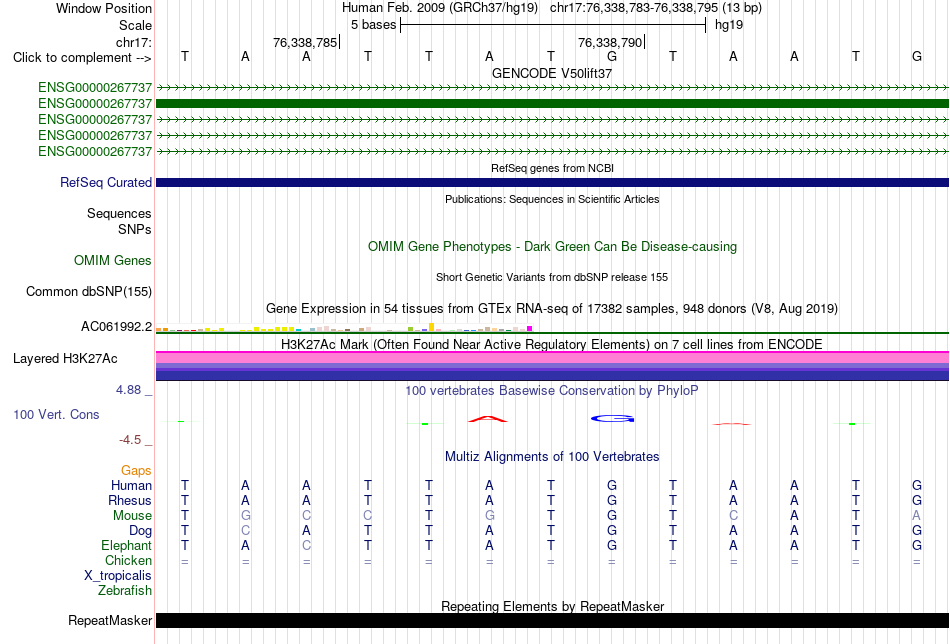Screen dimensions: 950x644
Task: Click the 4.88 PhyloP upper scale value
Action: pos(128,390)
